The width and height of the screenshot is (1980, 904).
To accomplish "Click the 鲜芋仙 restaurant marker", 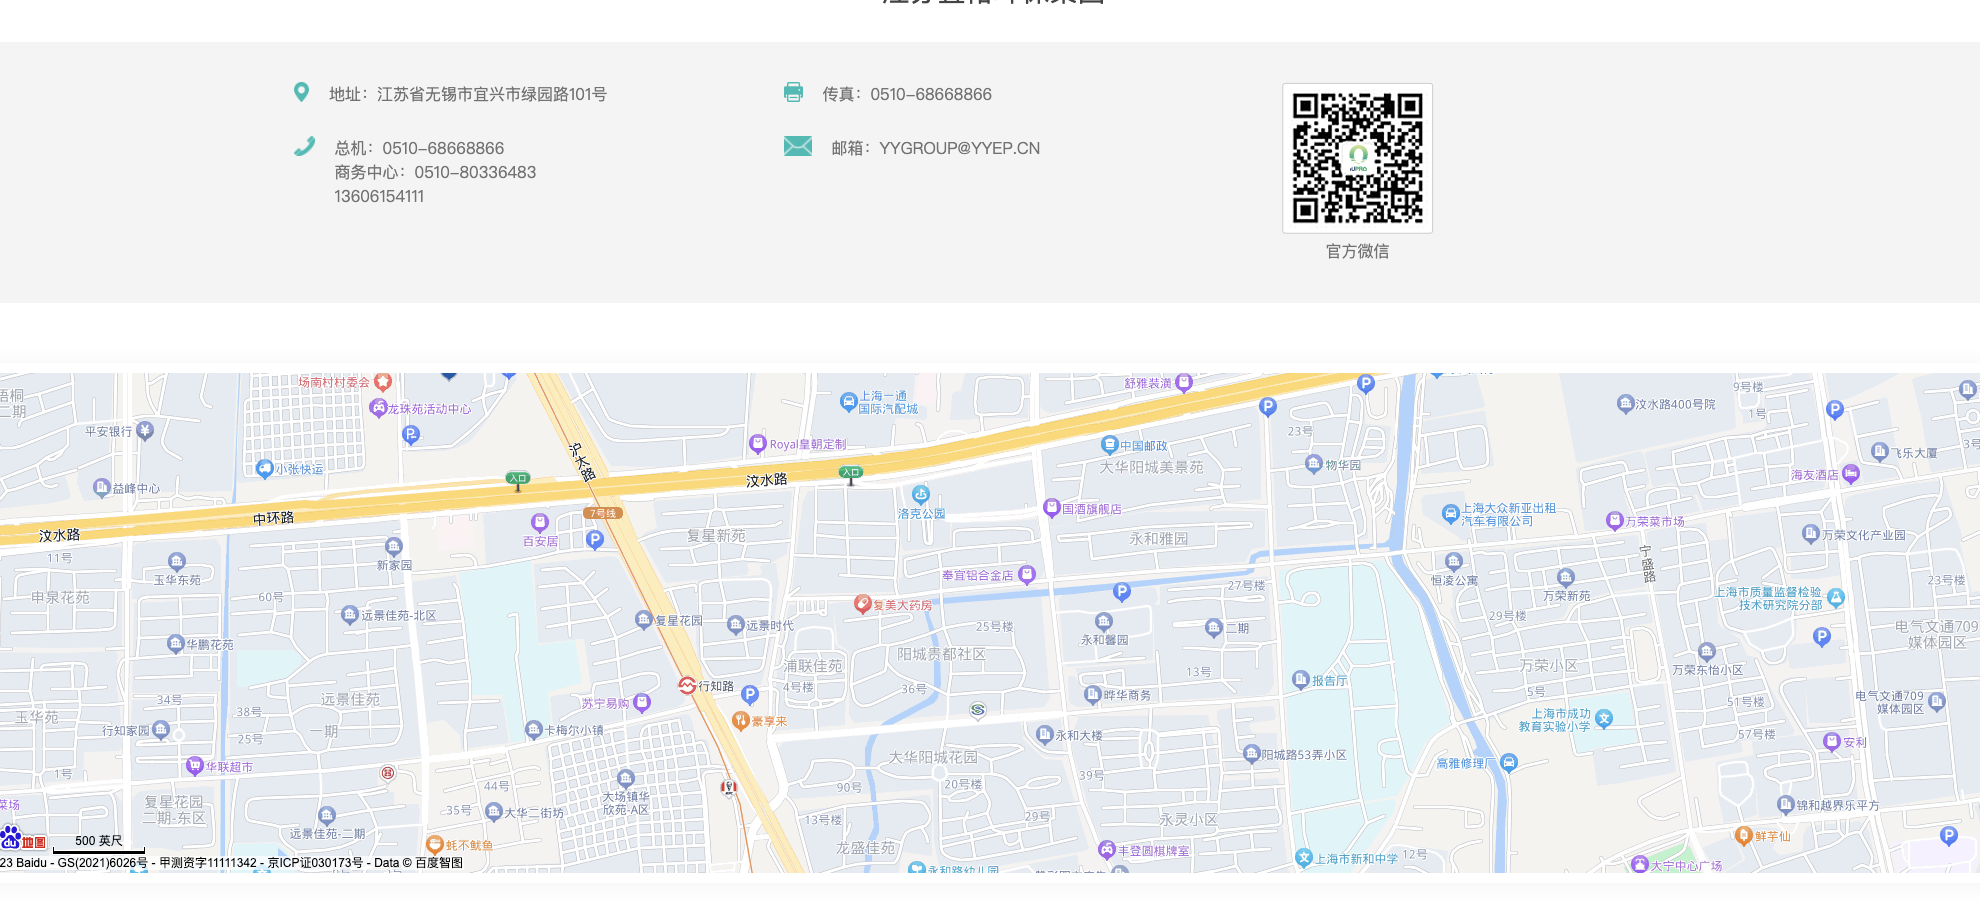I will coord(1743,835).
